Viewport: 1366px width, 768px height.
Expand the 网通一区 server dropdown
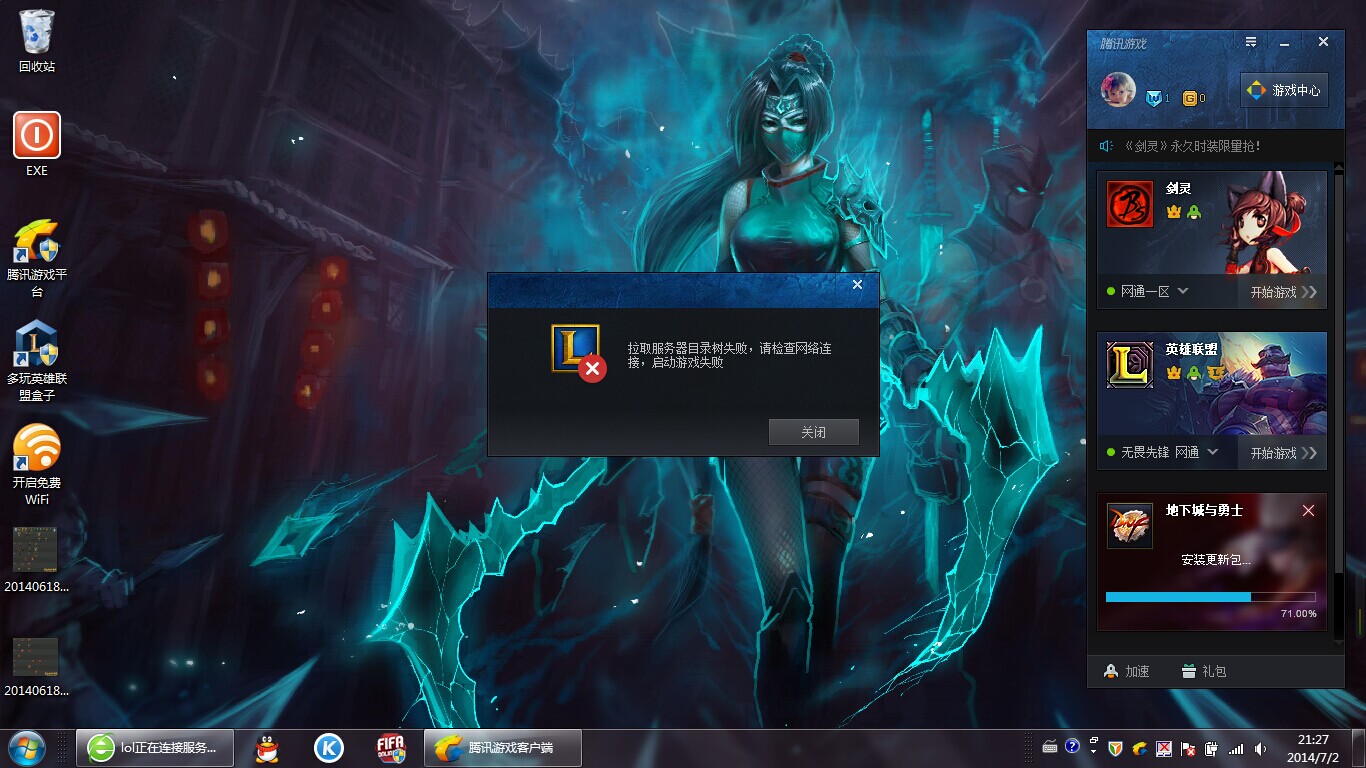tap(1183, 291)
